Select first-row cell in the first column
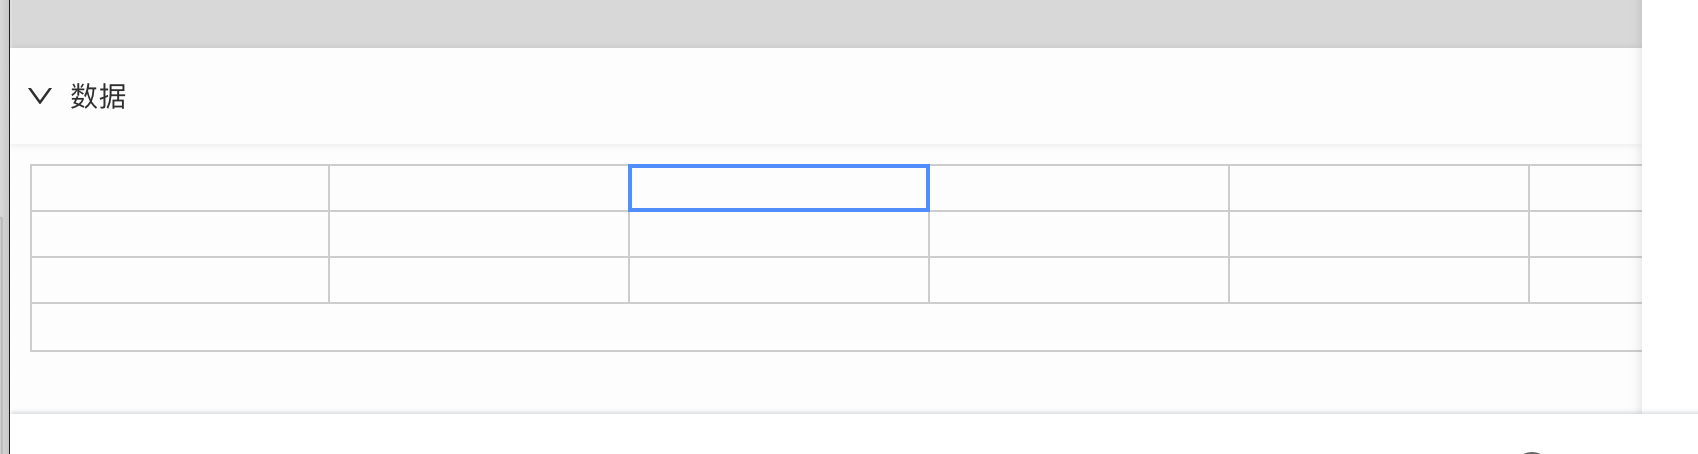The height and width of the screenshot is (454, 1698). 180,188
